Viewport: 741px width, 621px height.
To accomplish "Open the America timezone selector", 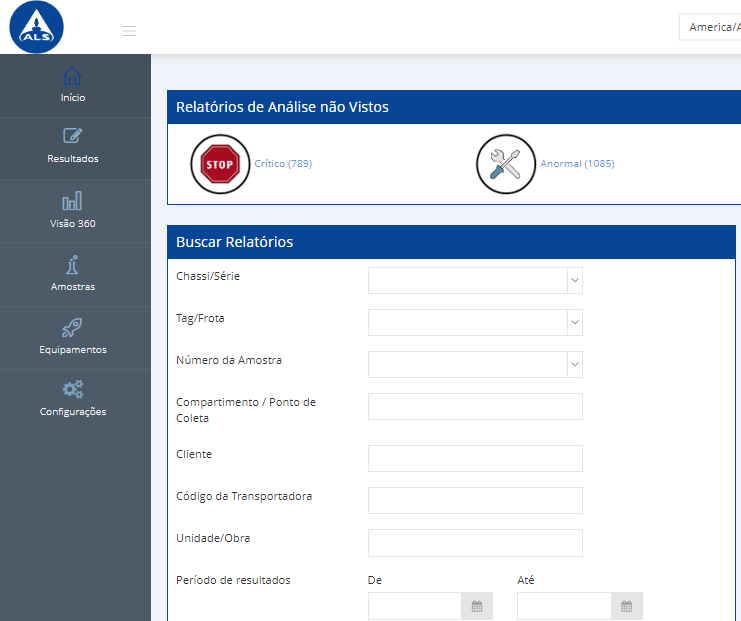I will tap(710, 27).
